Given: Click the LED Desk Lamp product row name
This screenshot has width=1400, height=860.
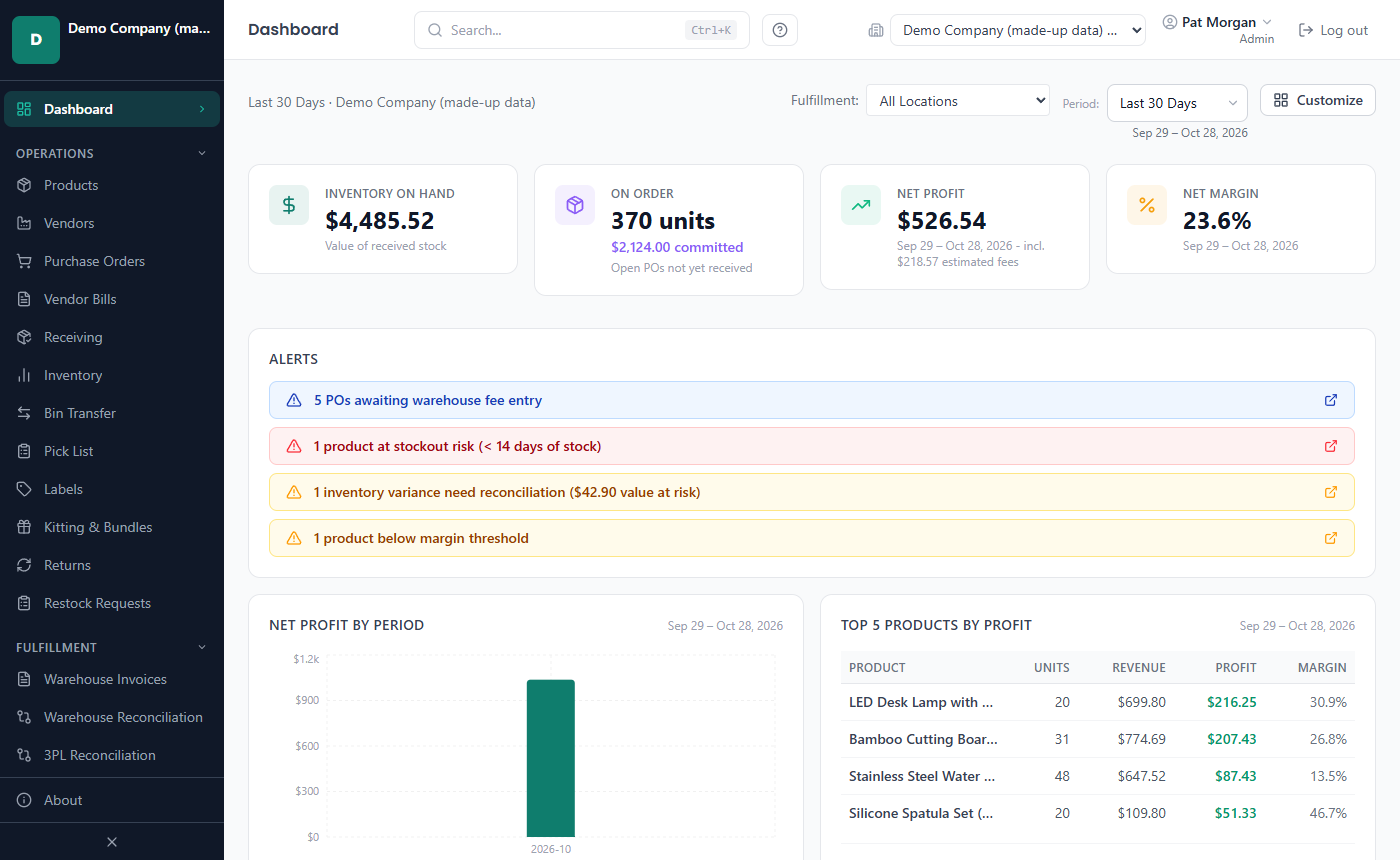Looking at the screenshot, I should [921, 702].
